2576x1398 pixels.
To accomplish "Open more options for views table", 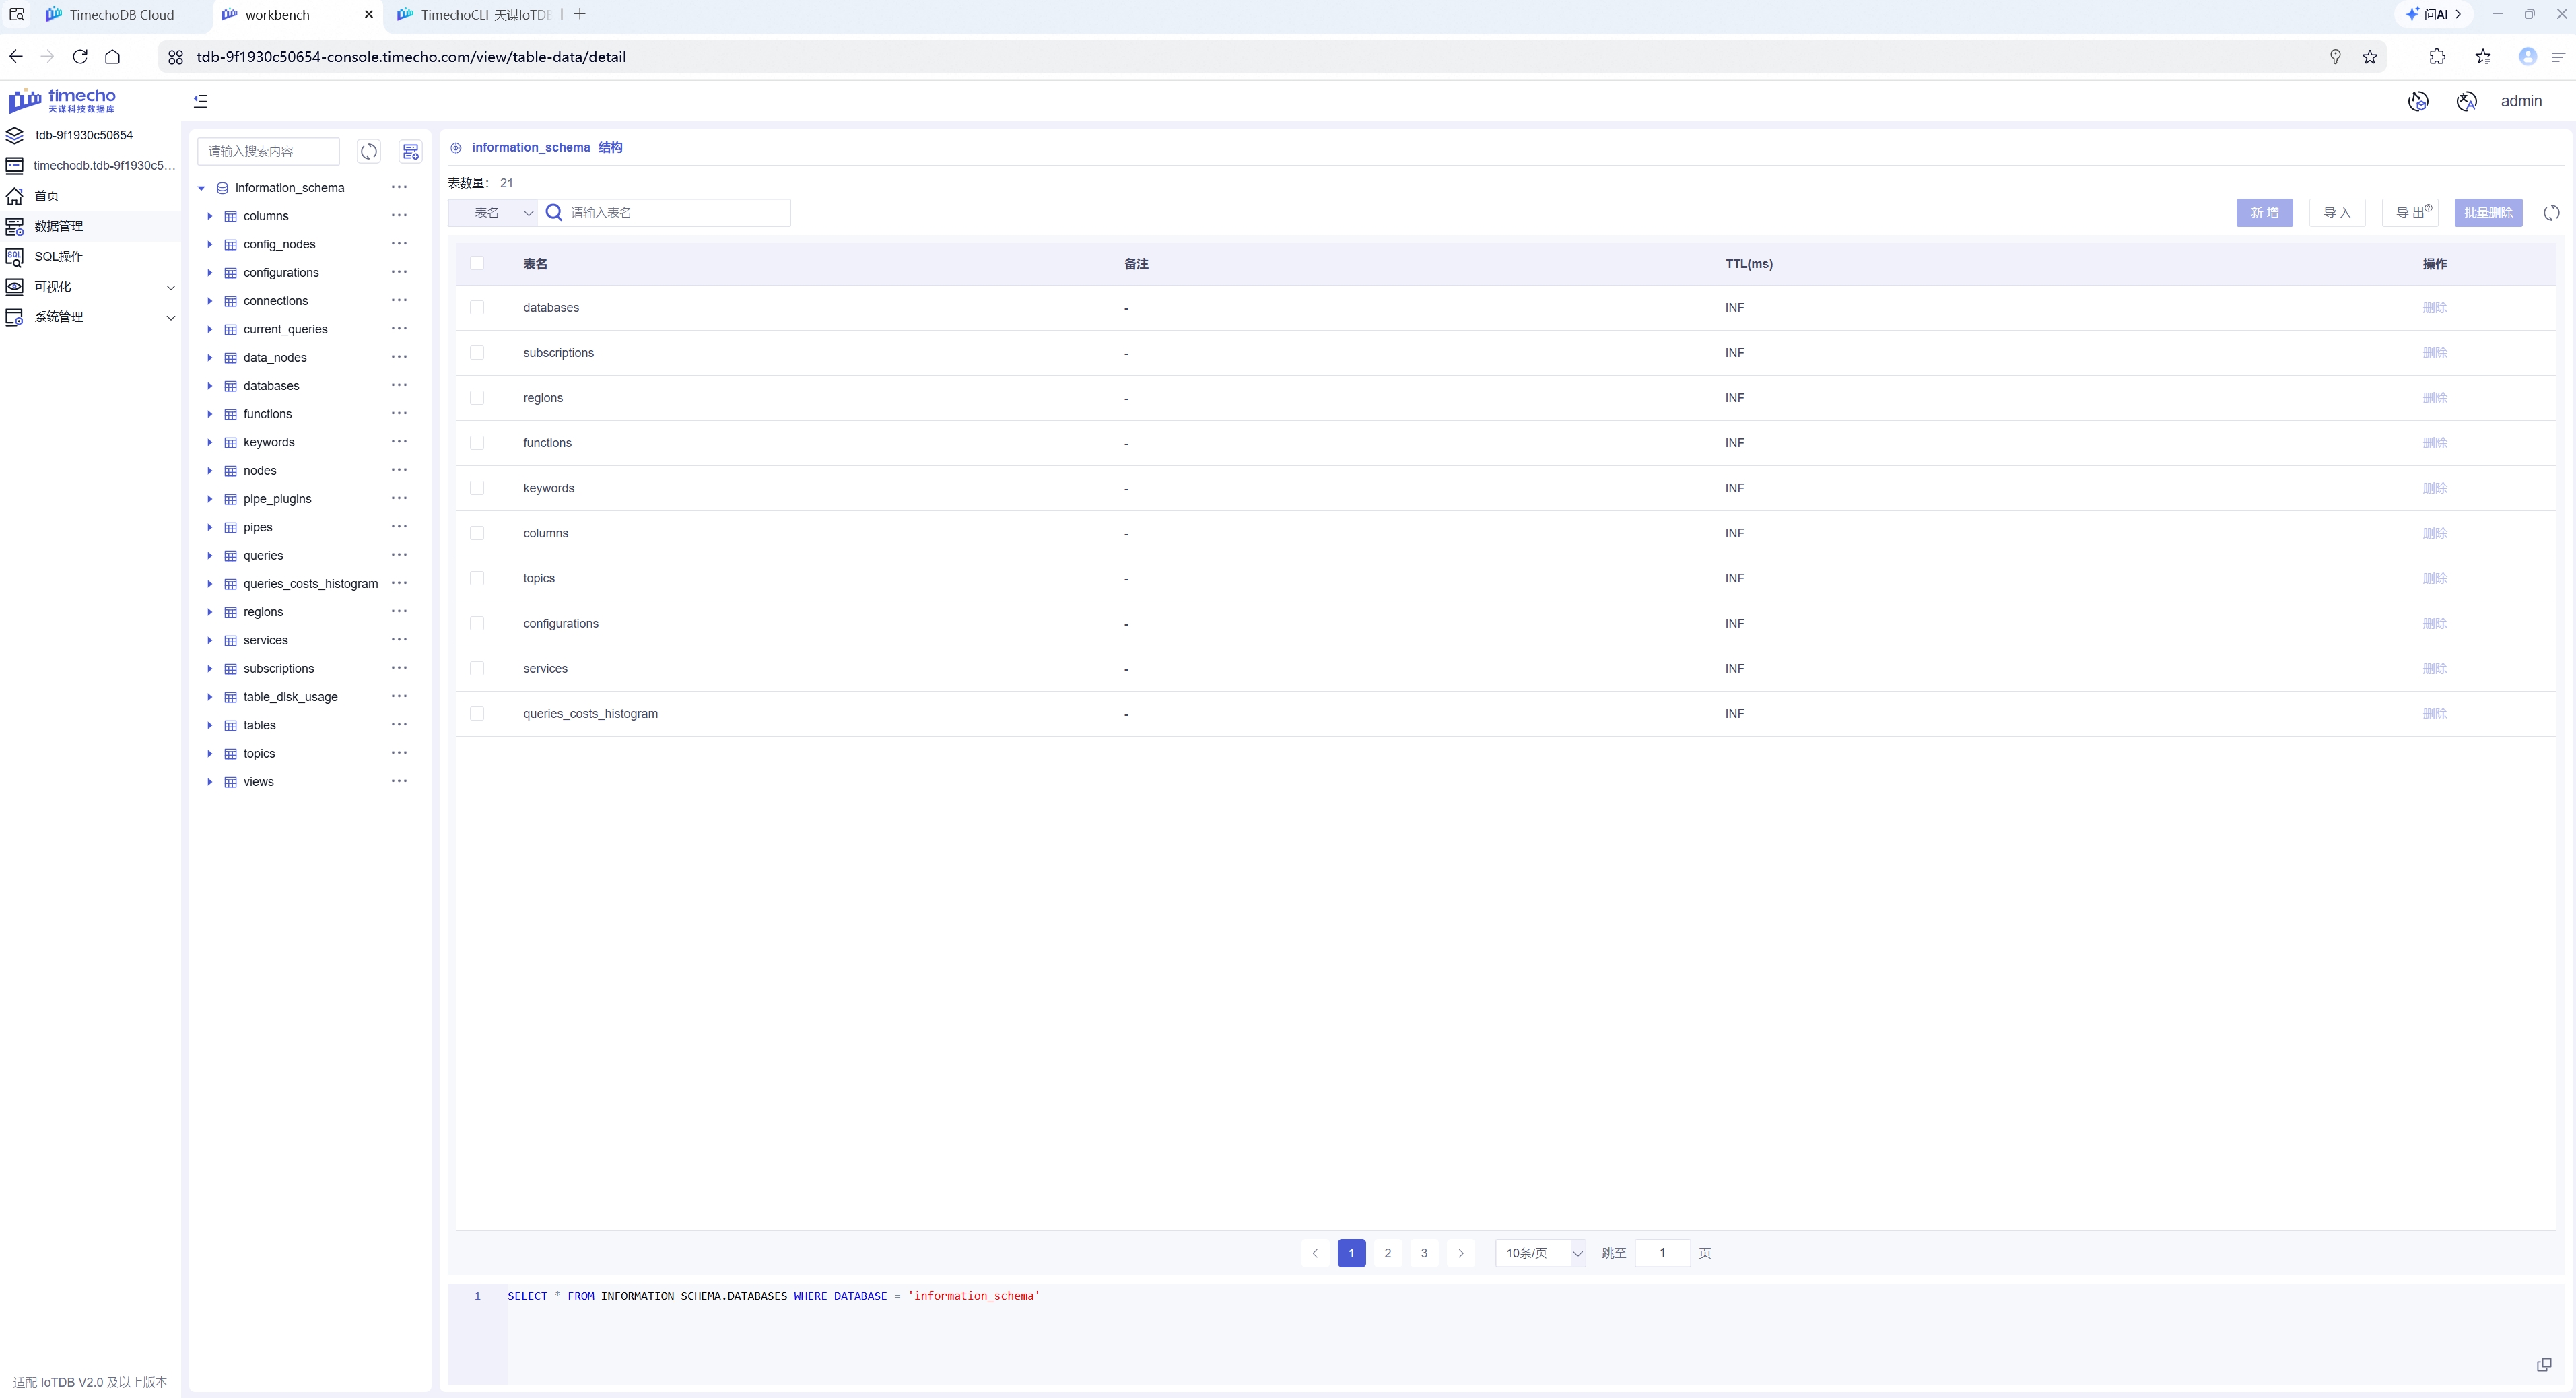I will tap(399, 781).
